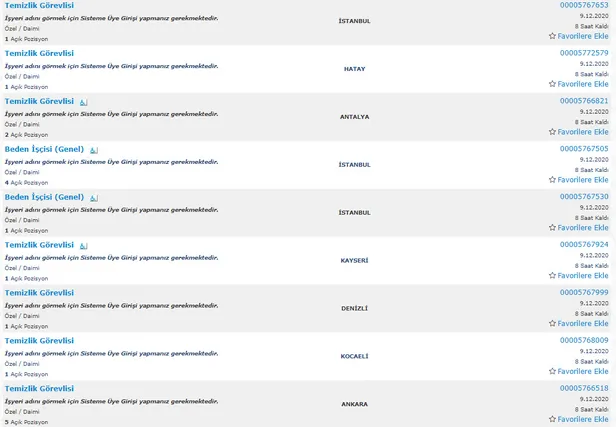The image size is (616, 427).
Task: Open job number 00005767505
Action: coord(583,148)
